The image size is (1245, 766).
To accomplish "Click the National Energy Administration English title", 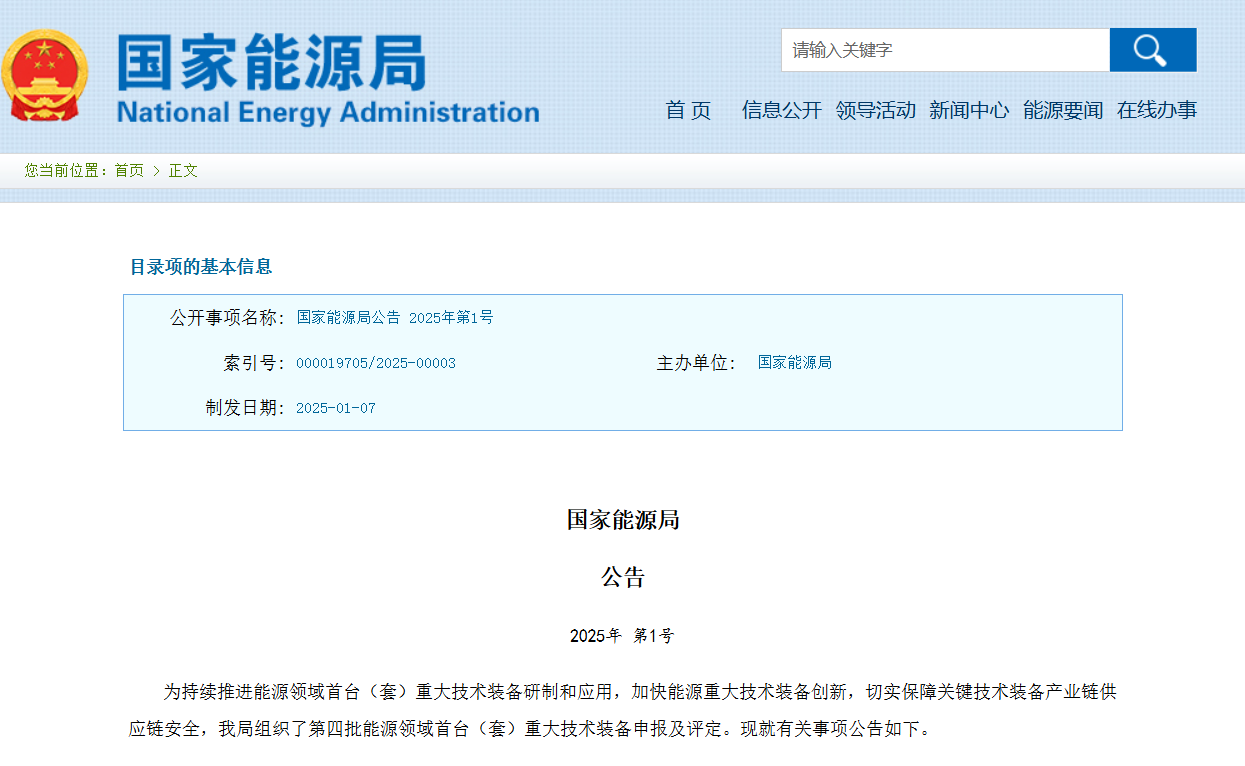I will [x=328, y=112].
